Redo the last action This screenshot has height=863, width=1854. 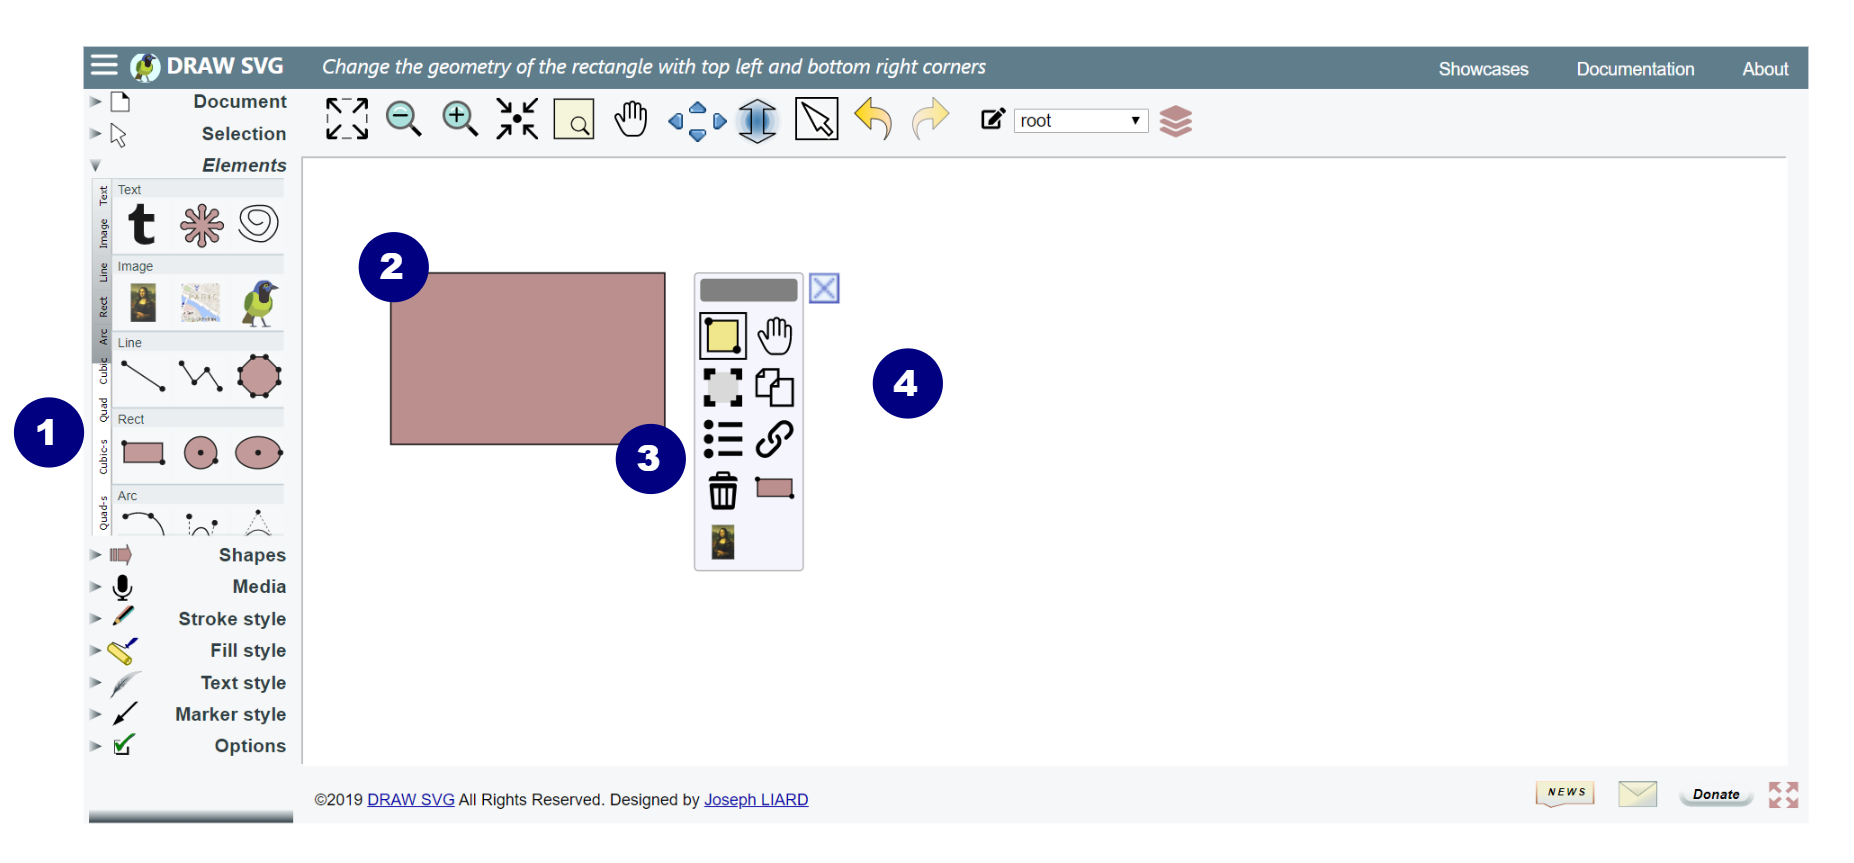tap(930, 119)
